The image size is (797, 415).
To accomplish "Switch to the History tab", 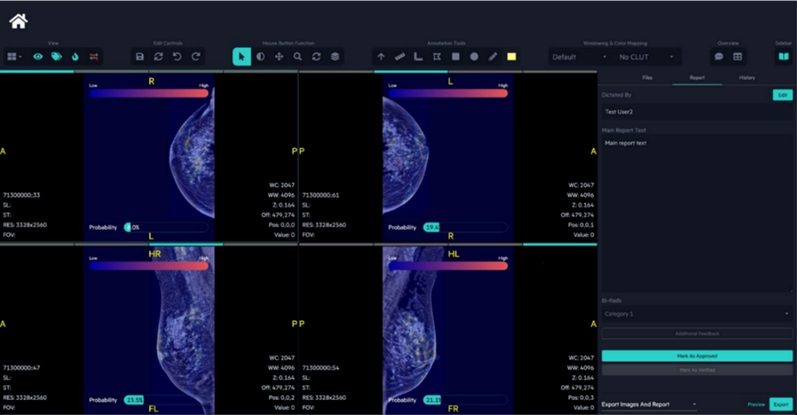I will click(x=747, y=77).
